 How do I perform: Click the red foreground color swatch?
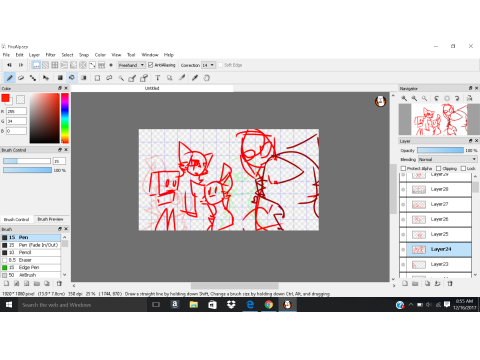click(x=5, y=98)
